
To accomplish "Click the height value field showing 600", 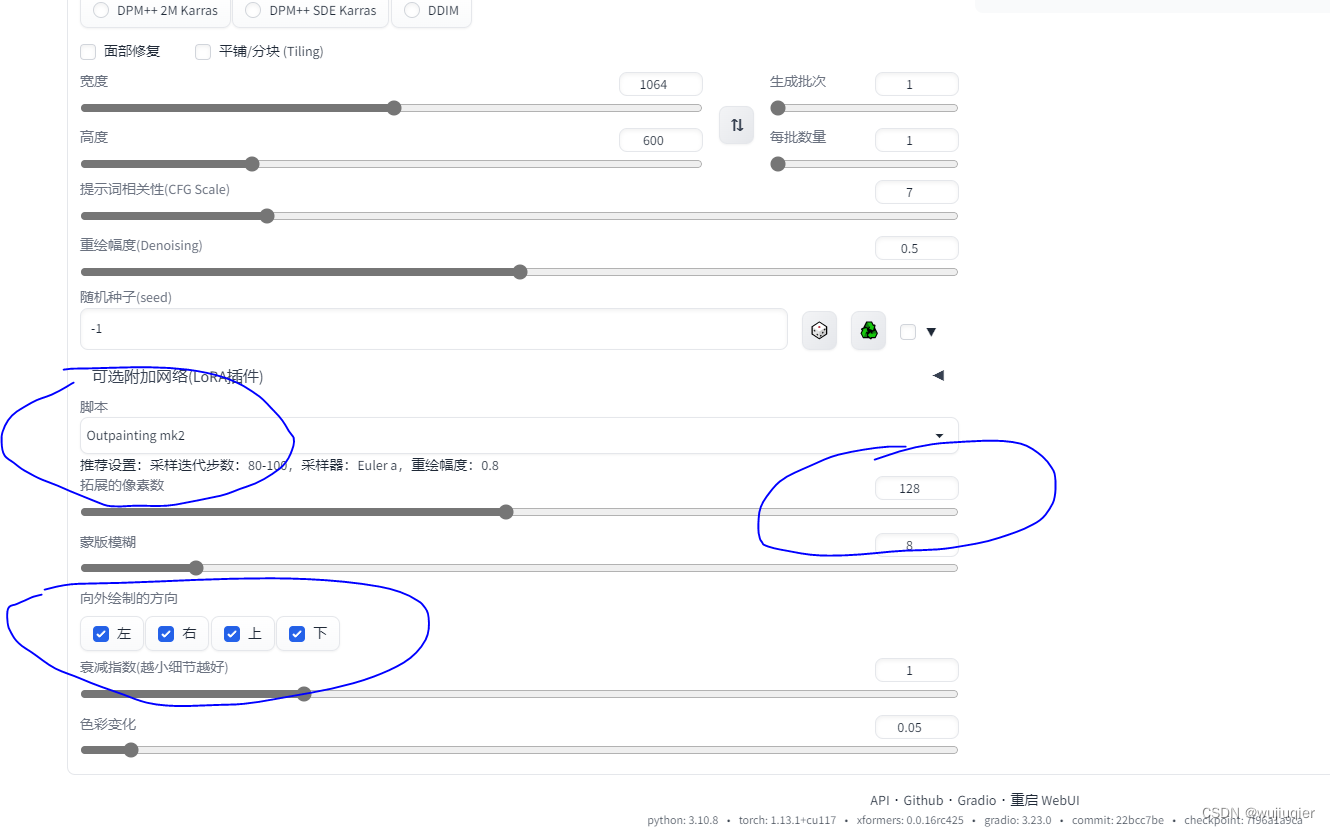I will point(660,140).
